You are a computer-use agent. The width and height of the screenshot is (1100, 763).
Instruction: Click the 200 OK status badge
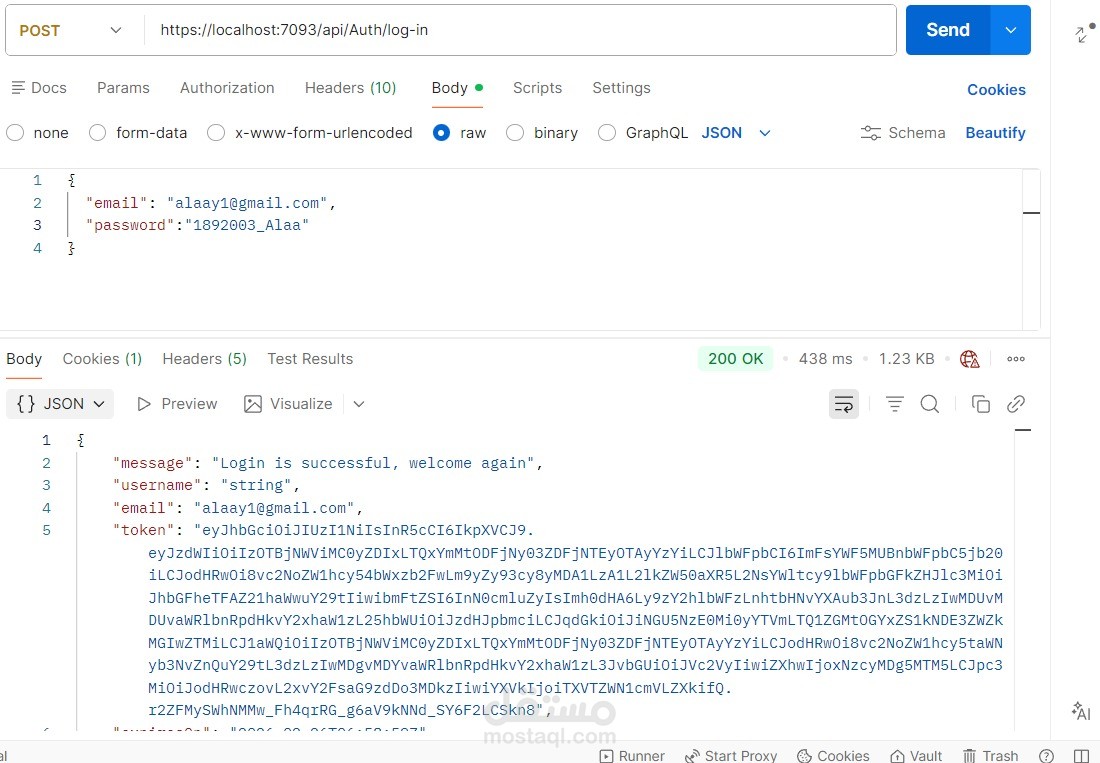point(735,358)
